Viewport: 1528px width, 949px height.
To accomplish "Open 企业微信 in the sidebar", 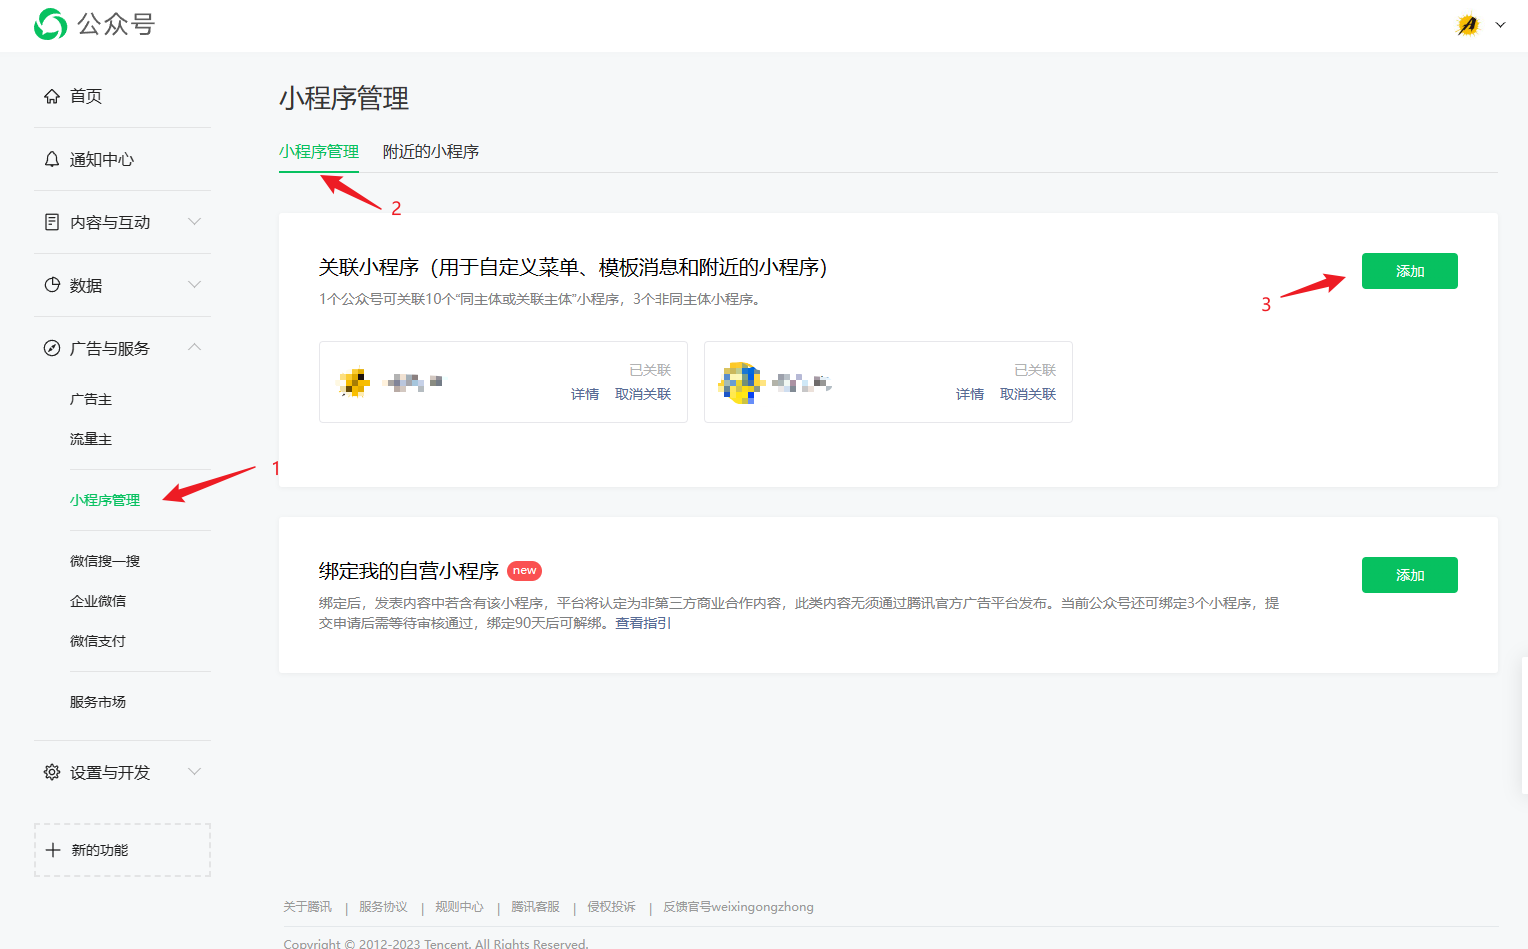I will click(98, 601).
